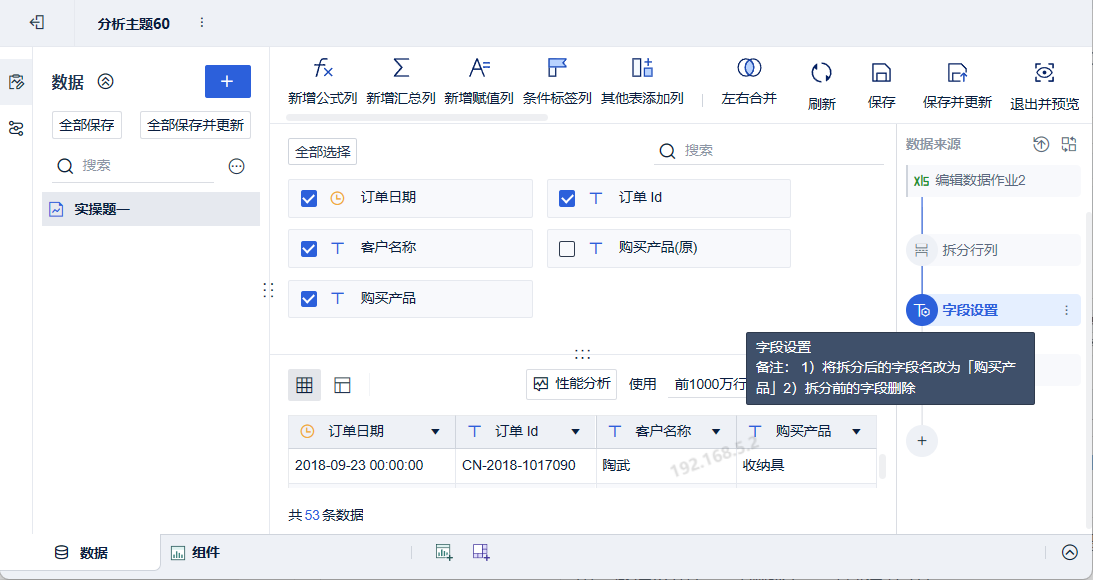Select the 实操题一 dataset item
The height and width of the screenshot is (580, 1093).
pyautogui.click(x=151, y=209)
